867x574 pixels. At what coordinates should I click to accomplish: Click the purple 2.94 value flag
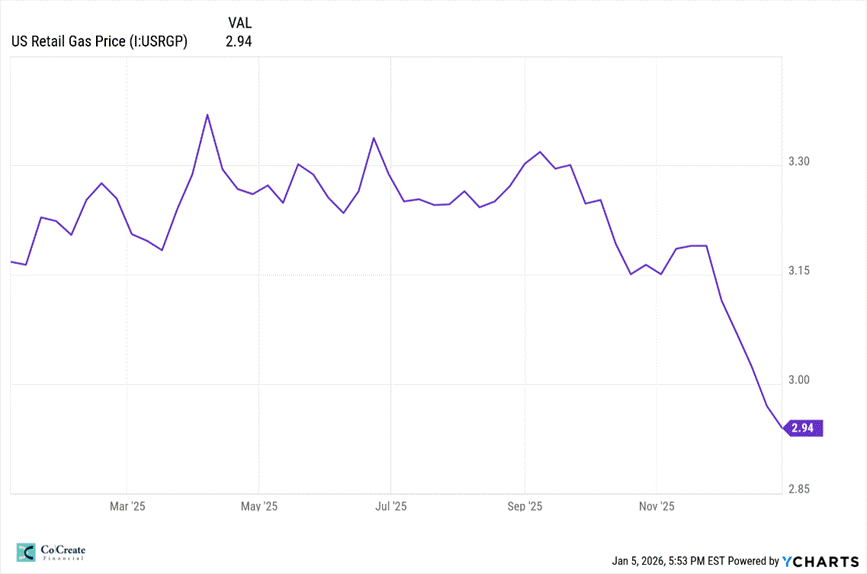point(802,428)
